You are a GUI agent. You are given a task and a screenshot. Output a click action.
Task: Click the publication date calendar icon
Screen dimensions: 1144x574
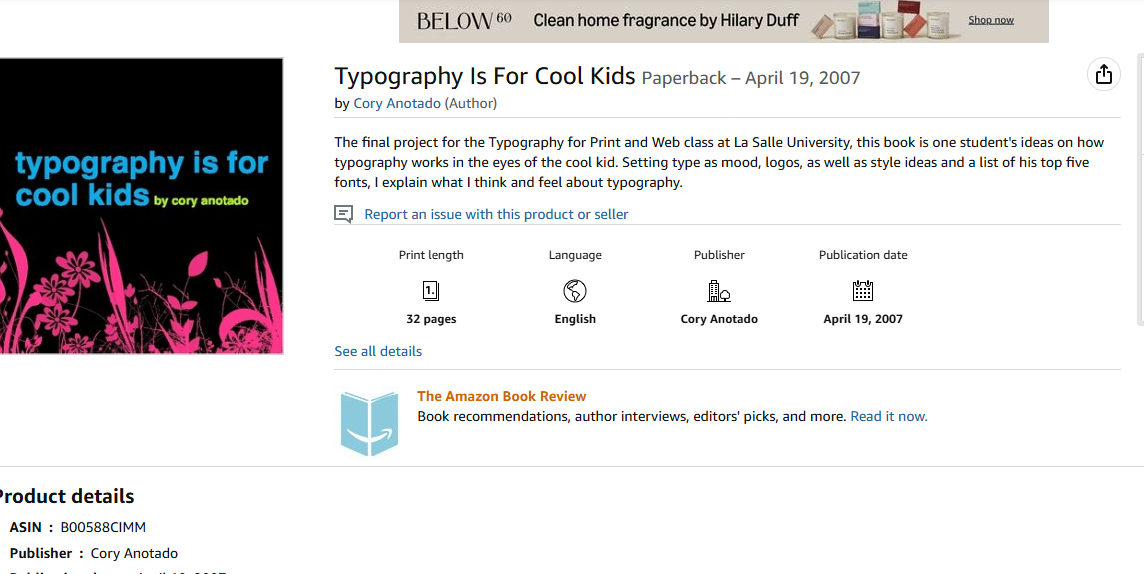[863, 291]
